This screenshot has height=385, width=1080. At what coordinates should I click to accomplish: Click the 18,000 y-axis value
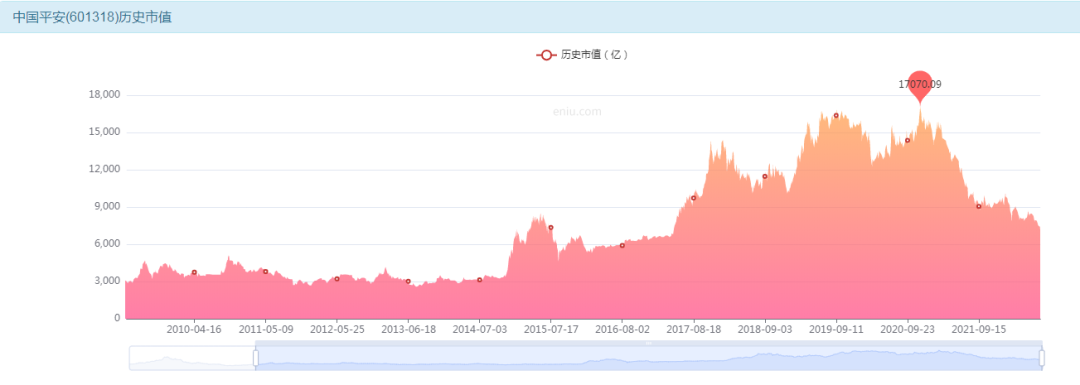(x=105, y=94)
